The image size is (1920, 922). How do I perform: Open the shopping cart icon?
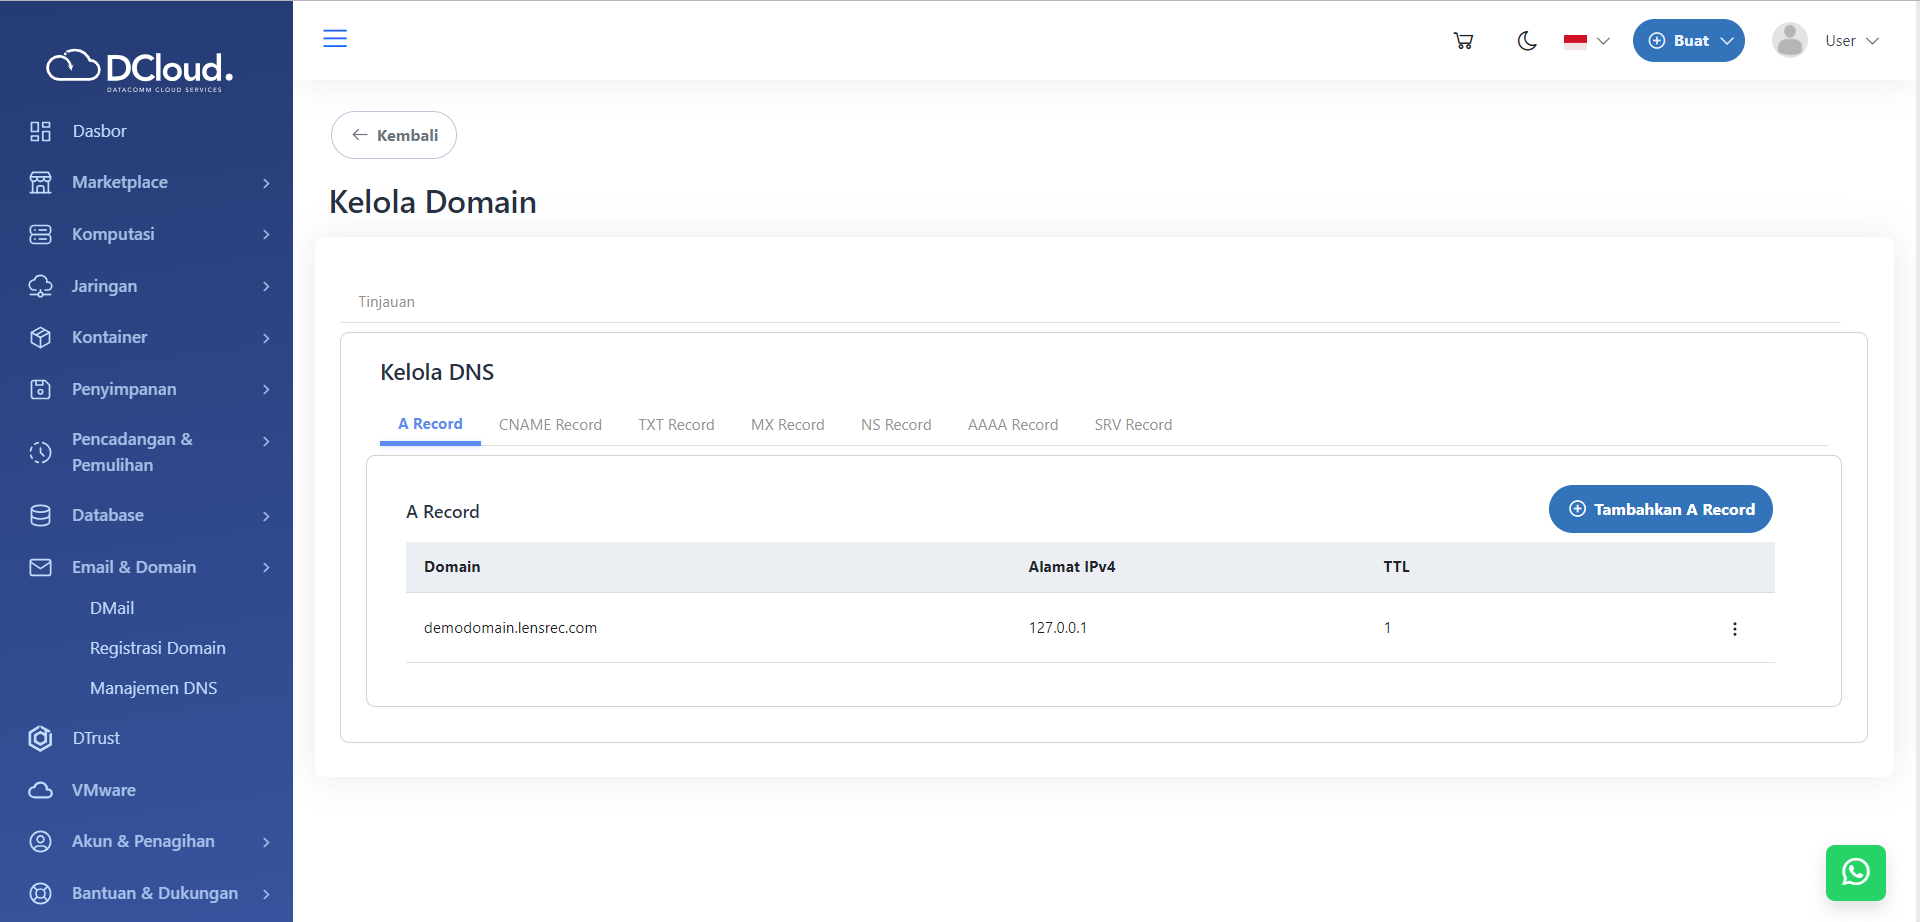click(1463, 41)
